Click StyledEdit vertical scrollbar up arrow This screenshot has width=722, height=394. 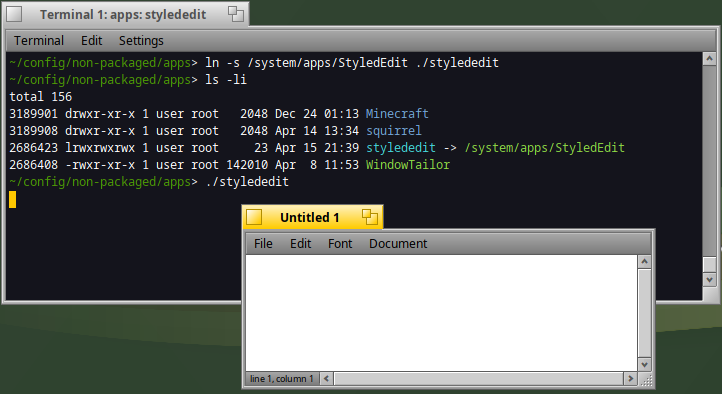(x=644, y=262)
